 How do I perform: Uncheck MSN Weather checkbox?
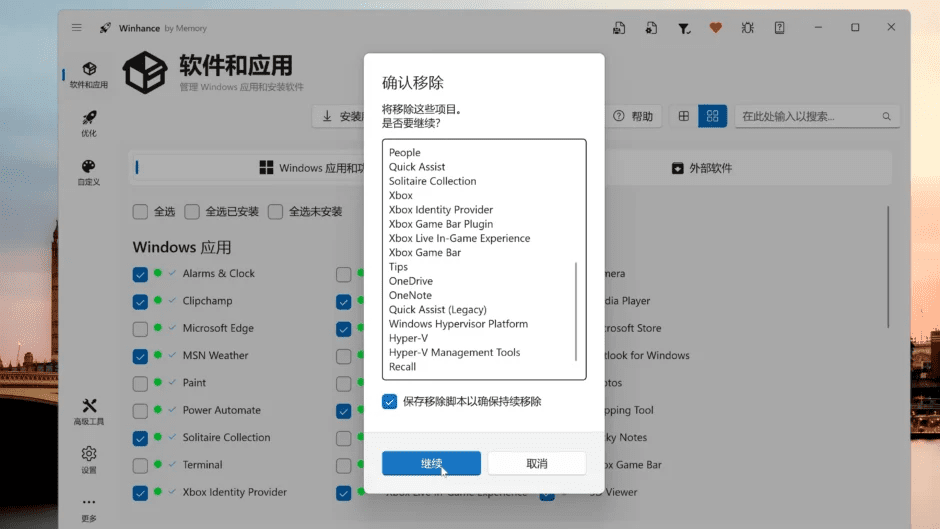pos(140,356)
